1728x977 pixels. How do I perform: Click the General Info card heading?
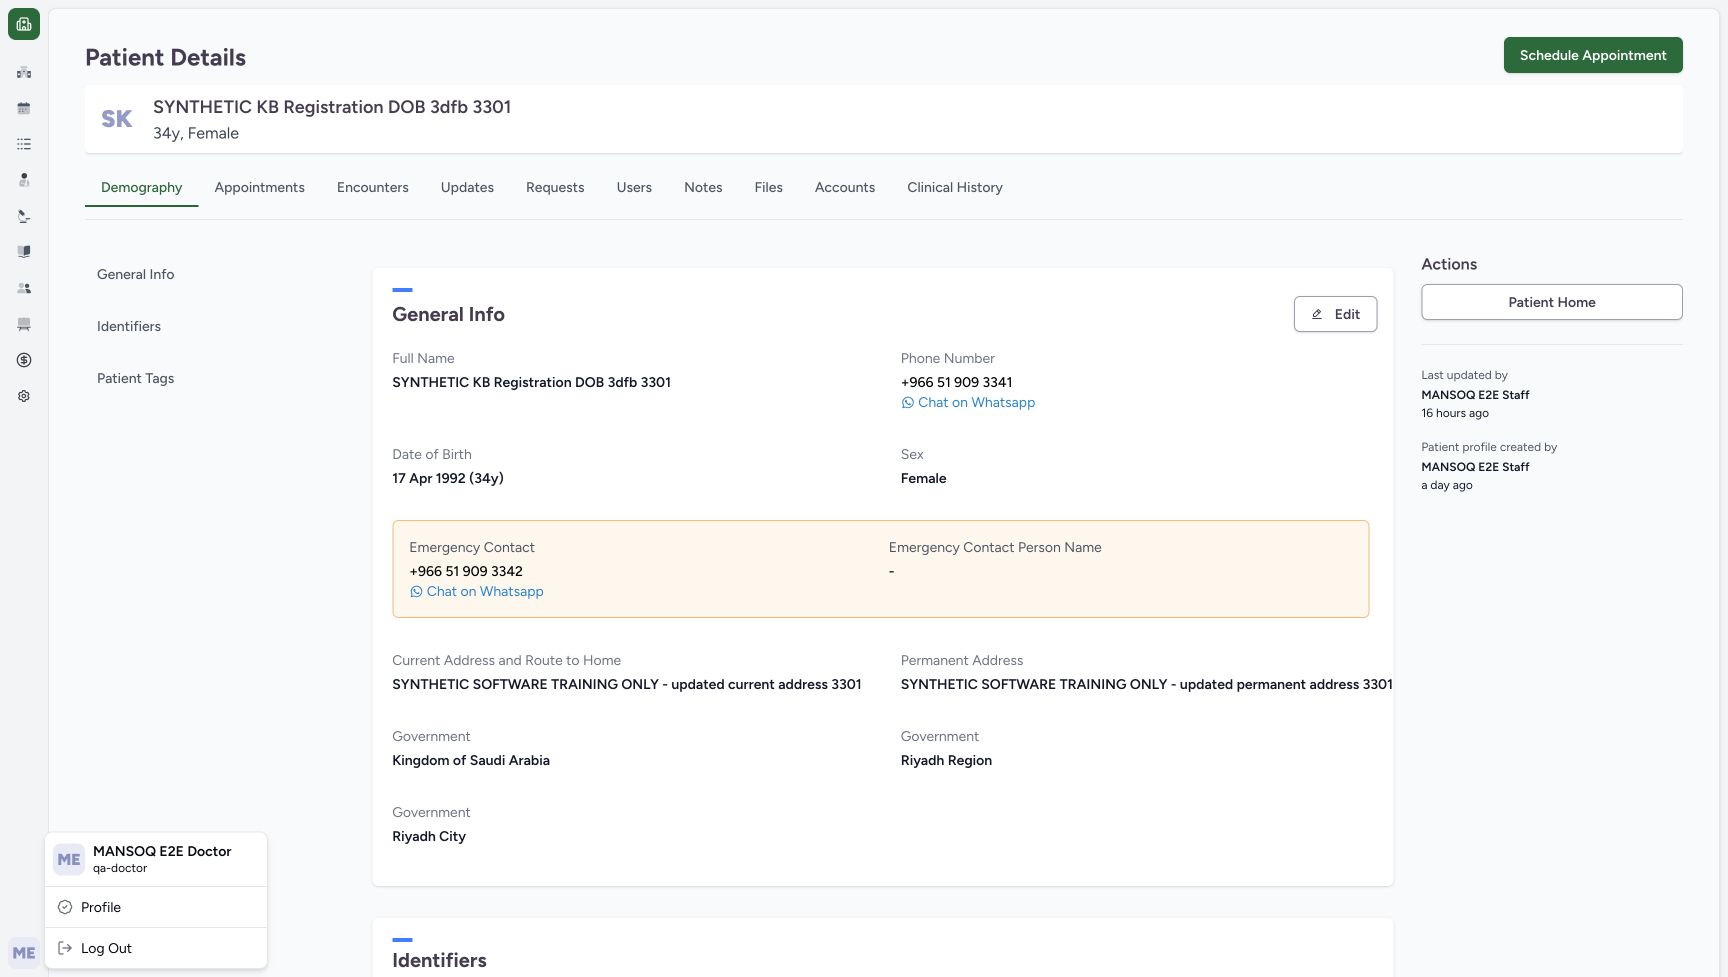click(449, 314)
